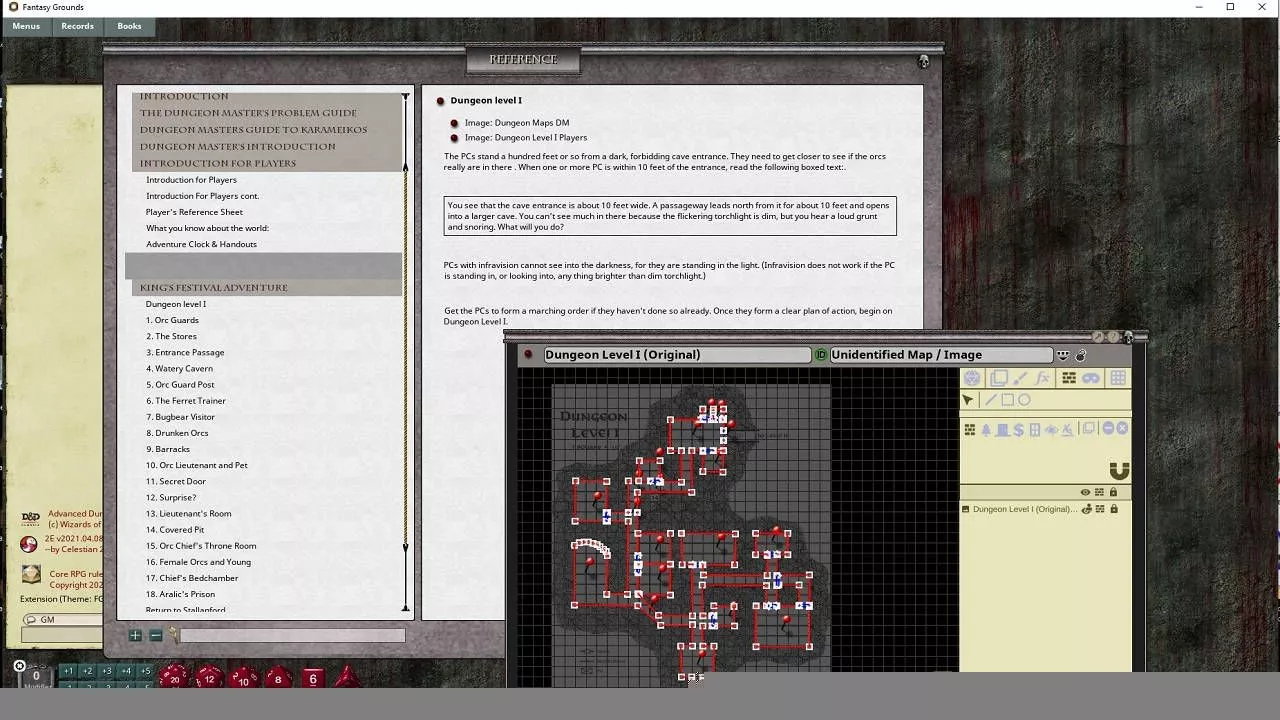Select the dollar sign occluder type
This screenshot has width=1280, height=720.
coord(1018,429)
